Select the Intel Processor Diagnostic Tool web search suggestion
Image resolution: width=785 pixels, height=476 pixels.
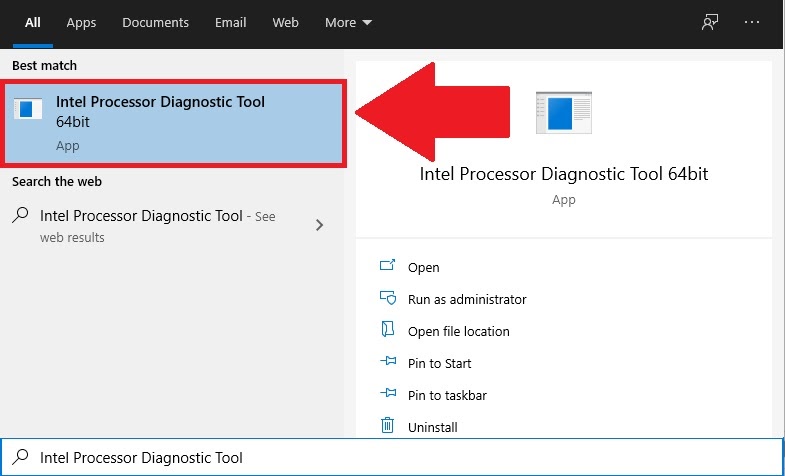point(172,226)
